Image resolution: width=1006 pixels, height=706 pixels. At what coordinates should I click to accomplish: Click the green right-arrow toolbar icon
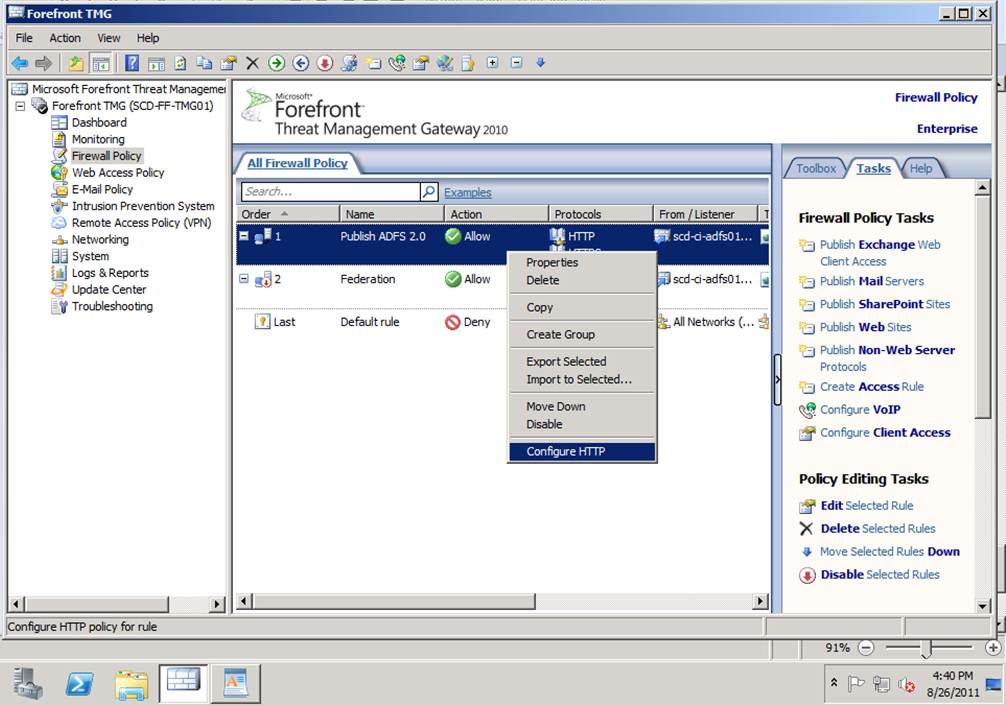click(277, 63)
